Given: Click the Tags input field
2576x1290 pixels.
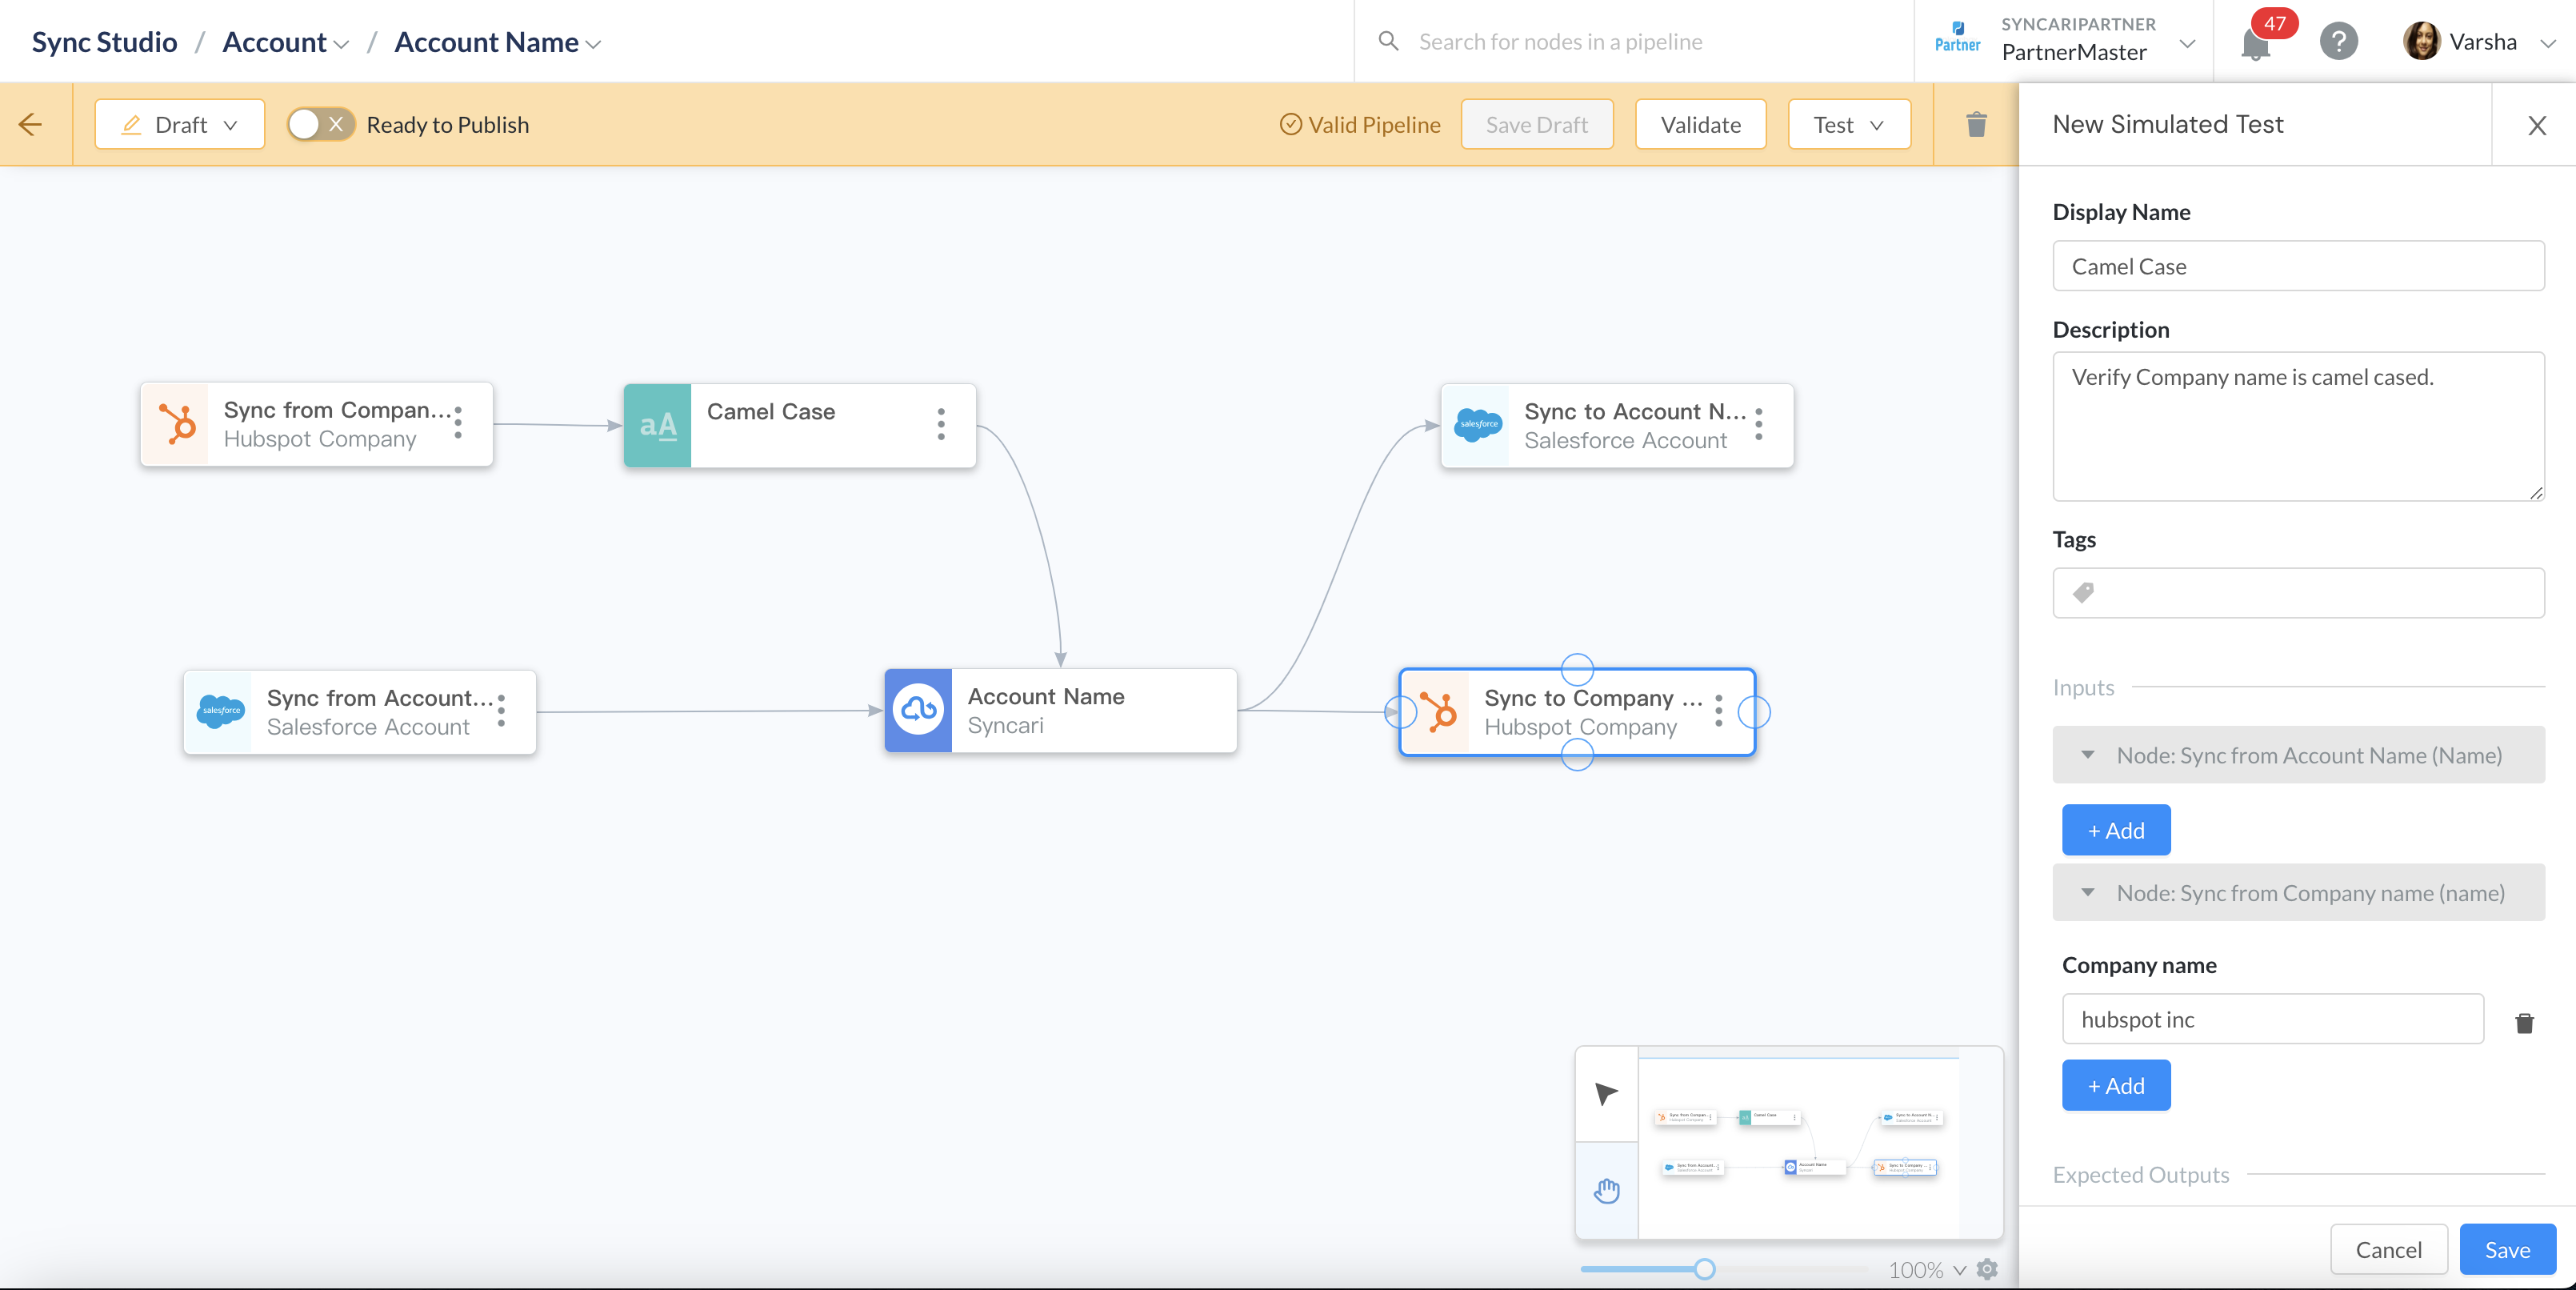Looking at the screenshot, I should 2298,593.
